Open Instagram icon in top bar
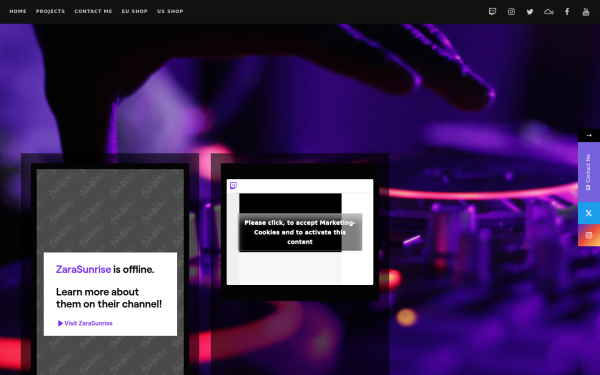600x375 pixels. point(511,12)
